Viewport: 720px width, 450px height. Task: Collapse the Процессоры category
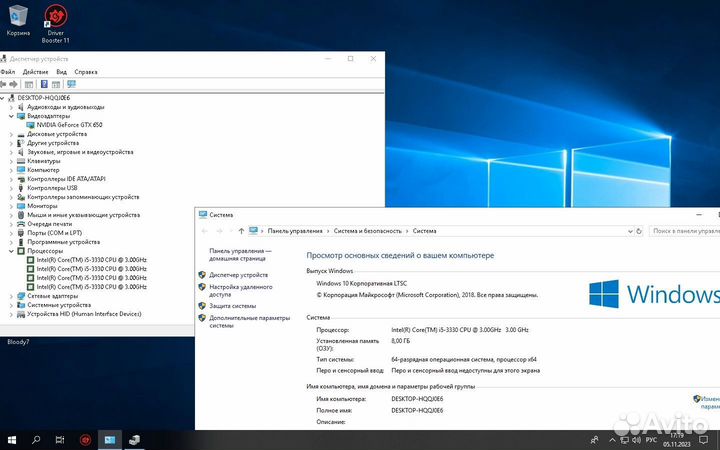(x=11, y=251)
